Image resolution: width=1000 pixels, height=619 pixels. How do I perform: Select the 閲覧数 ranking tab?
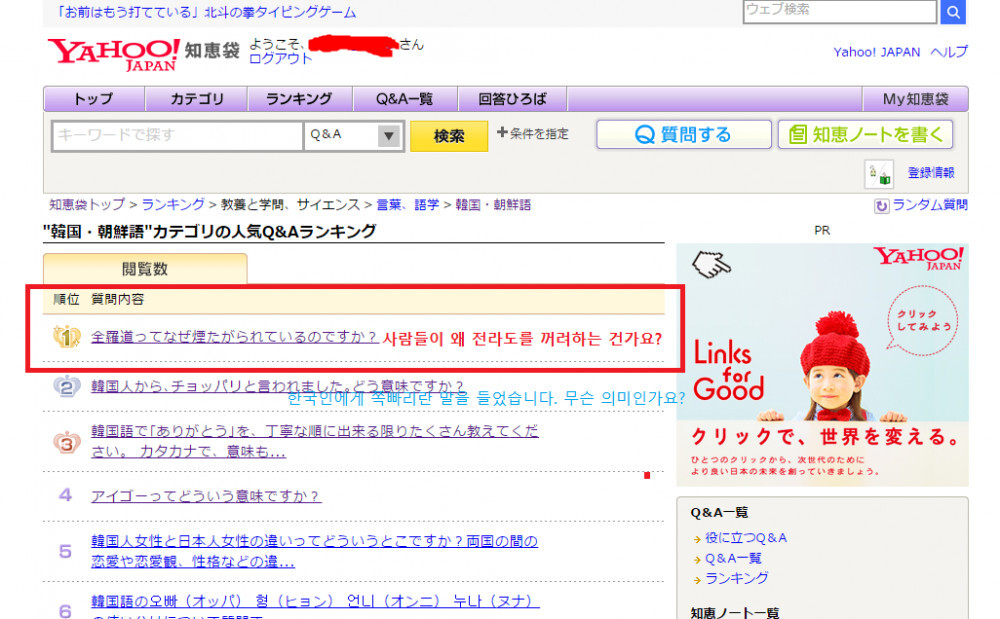145,269
